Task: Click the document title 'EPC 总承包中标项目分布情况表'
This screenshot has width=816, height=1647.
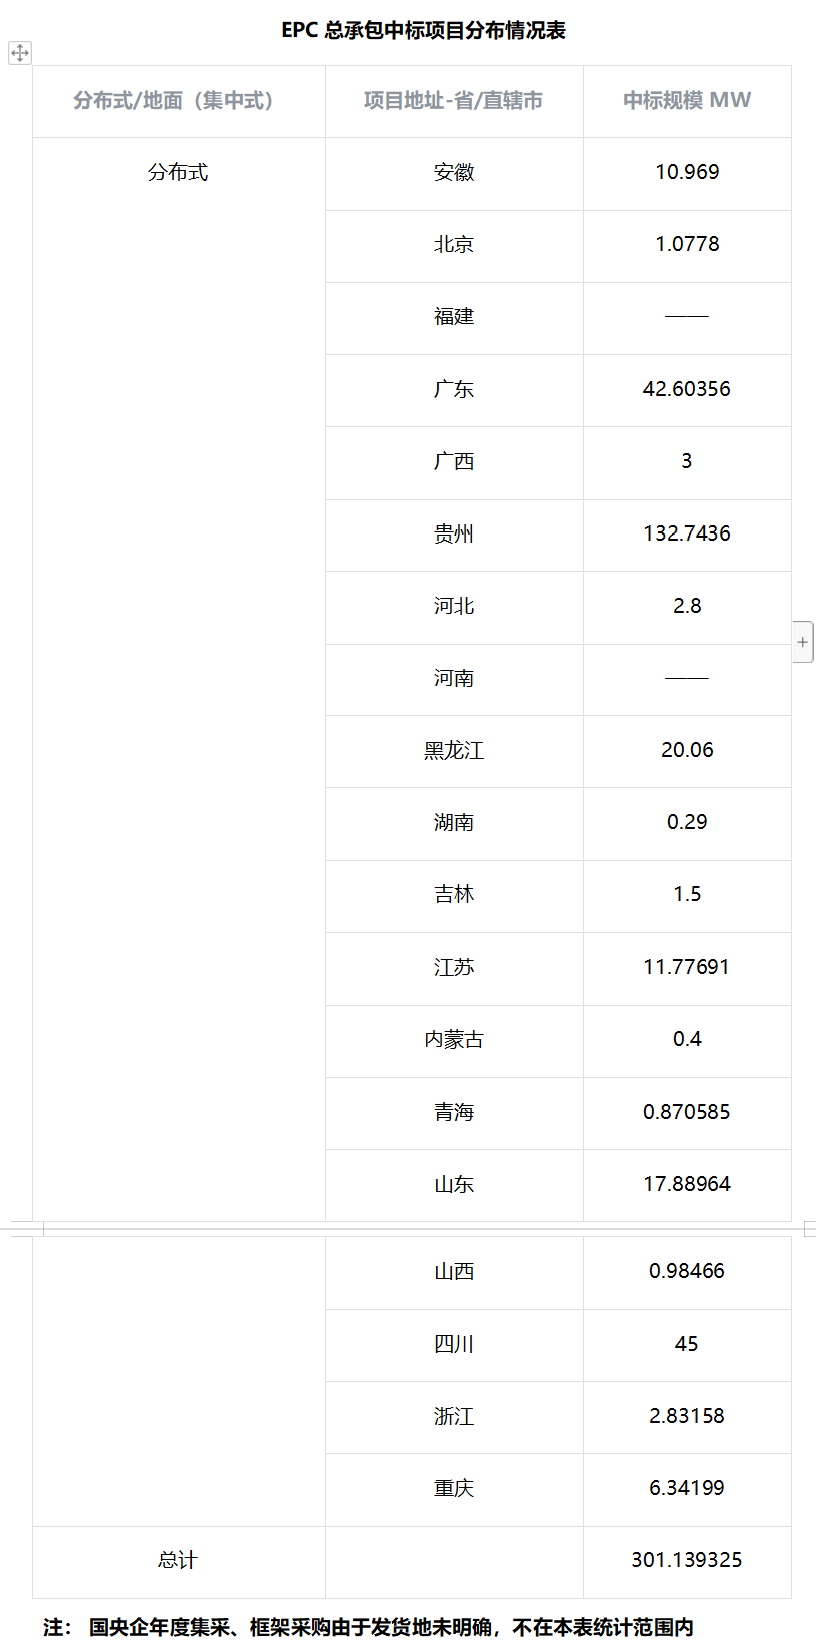Action: (423, 31)
